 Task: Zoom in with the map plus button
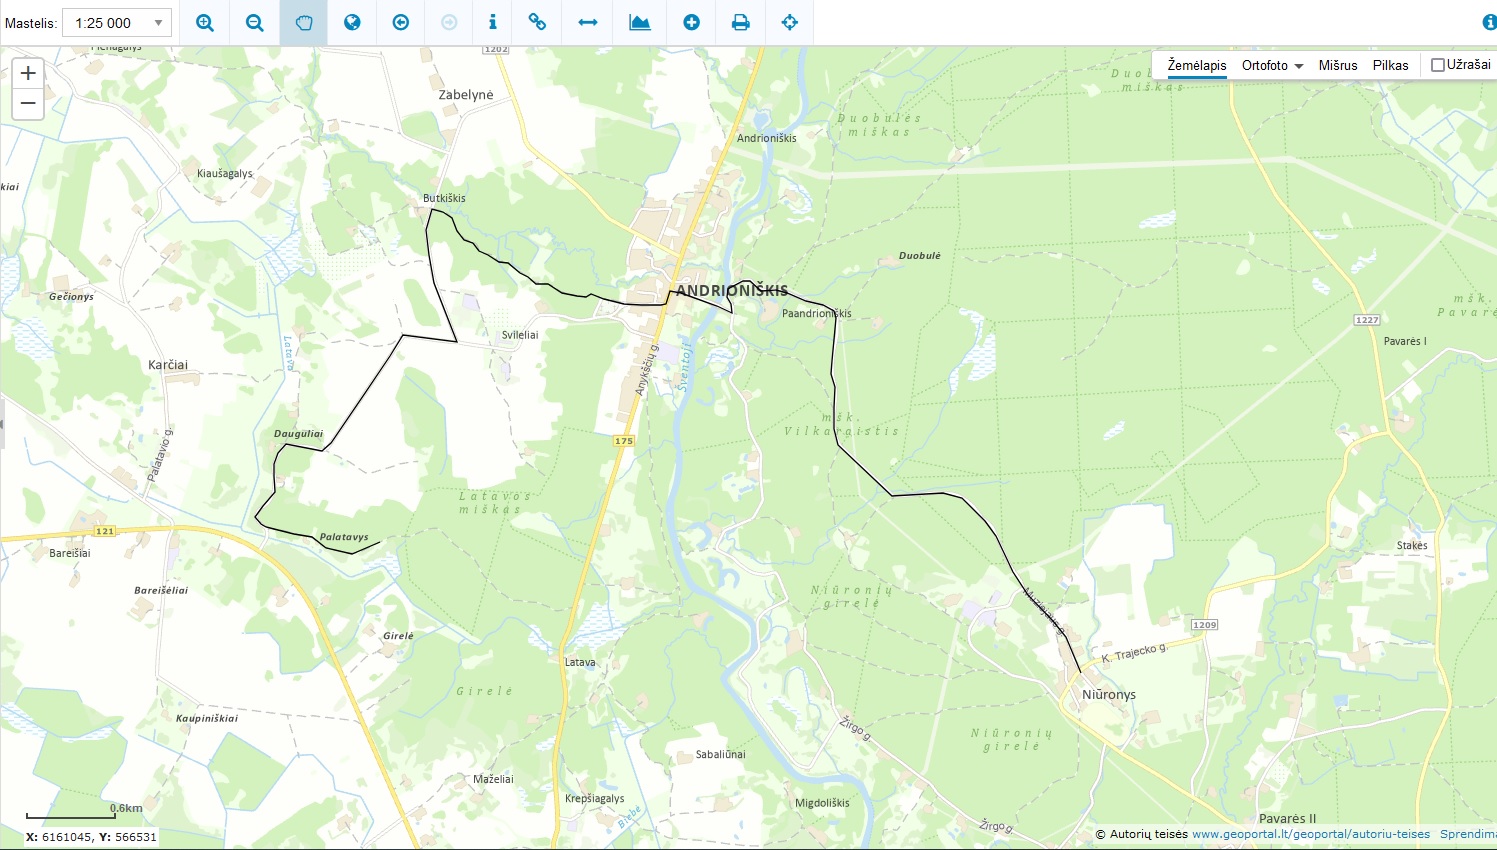[x=28, y=73]
